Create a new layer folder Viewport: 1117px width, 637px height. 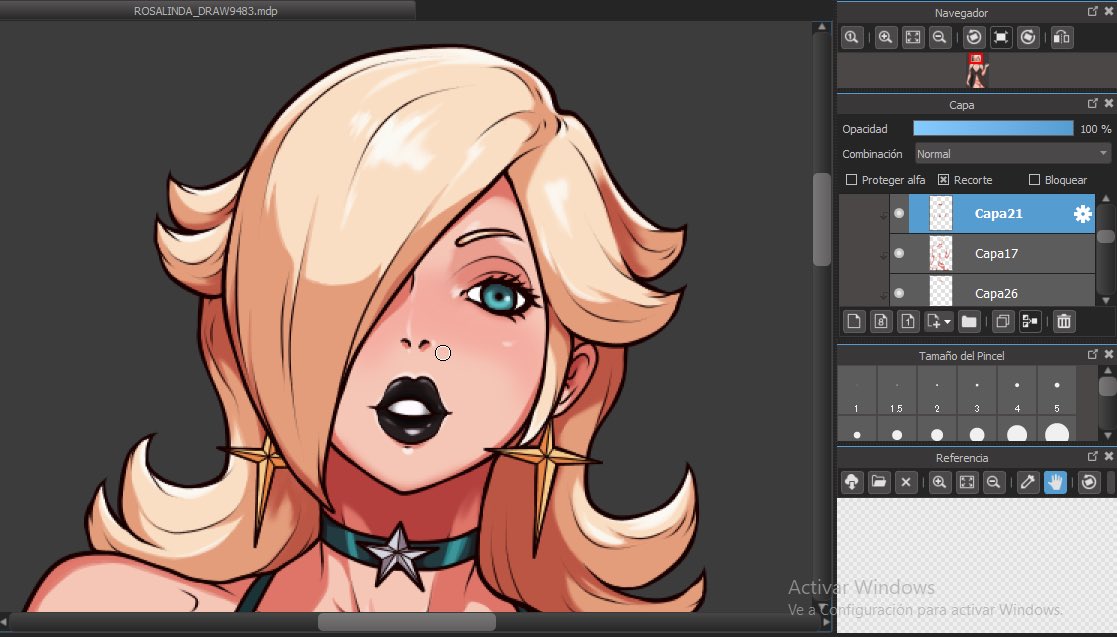(969, 321)
